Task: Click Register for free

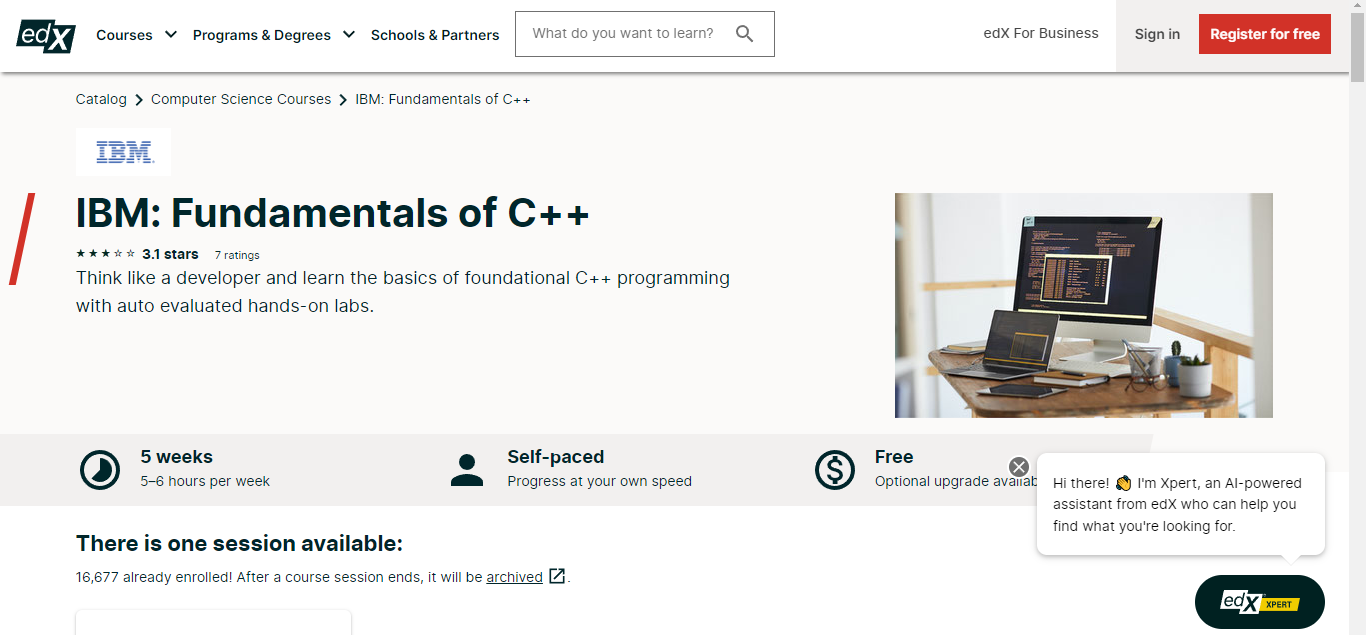Action: click(x=1265, y=34)
